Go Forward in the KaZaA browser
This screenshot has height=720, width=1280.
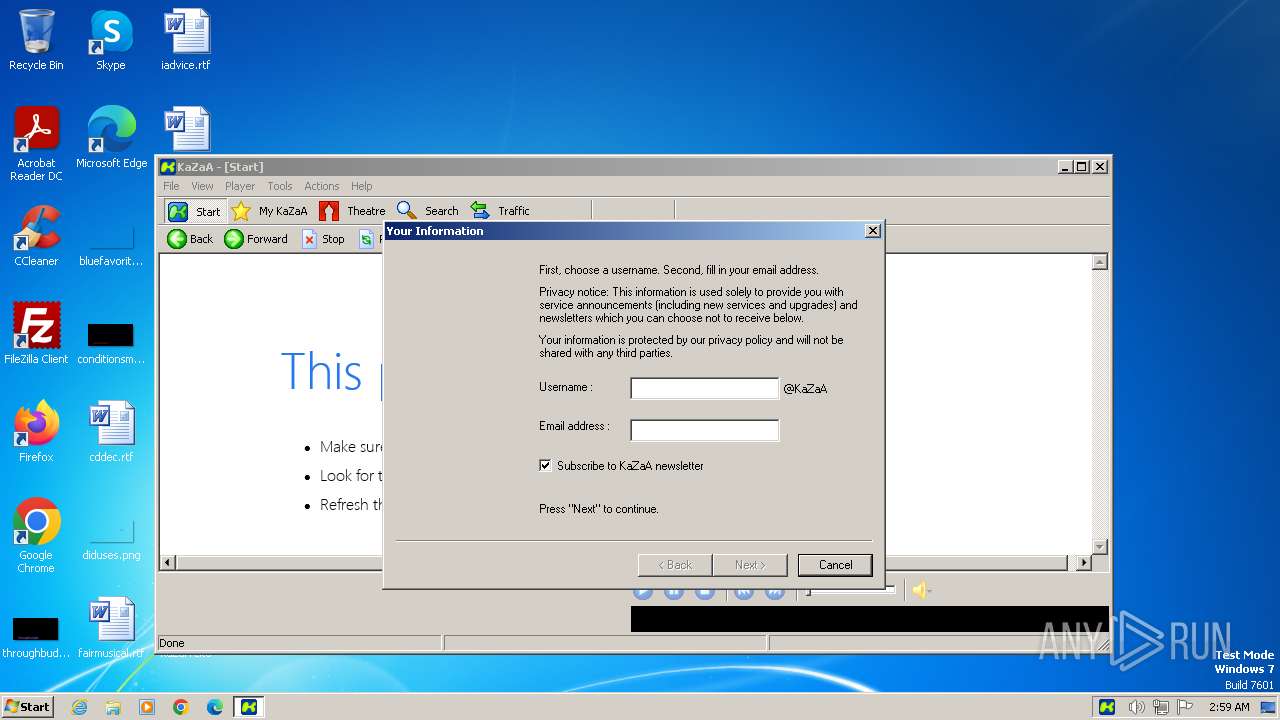pyautogui.click(x=257, y=239)
